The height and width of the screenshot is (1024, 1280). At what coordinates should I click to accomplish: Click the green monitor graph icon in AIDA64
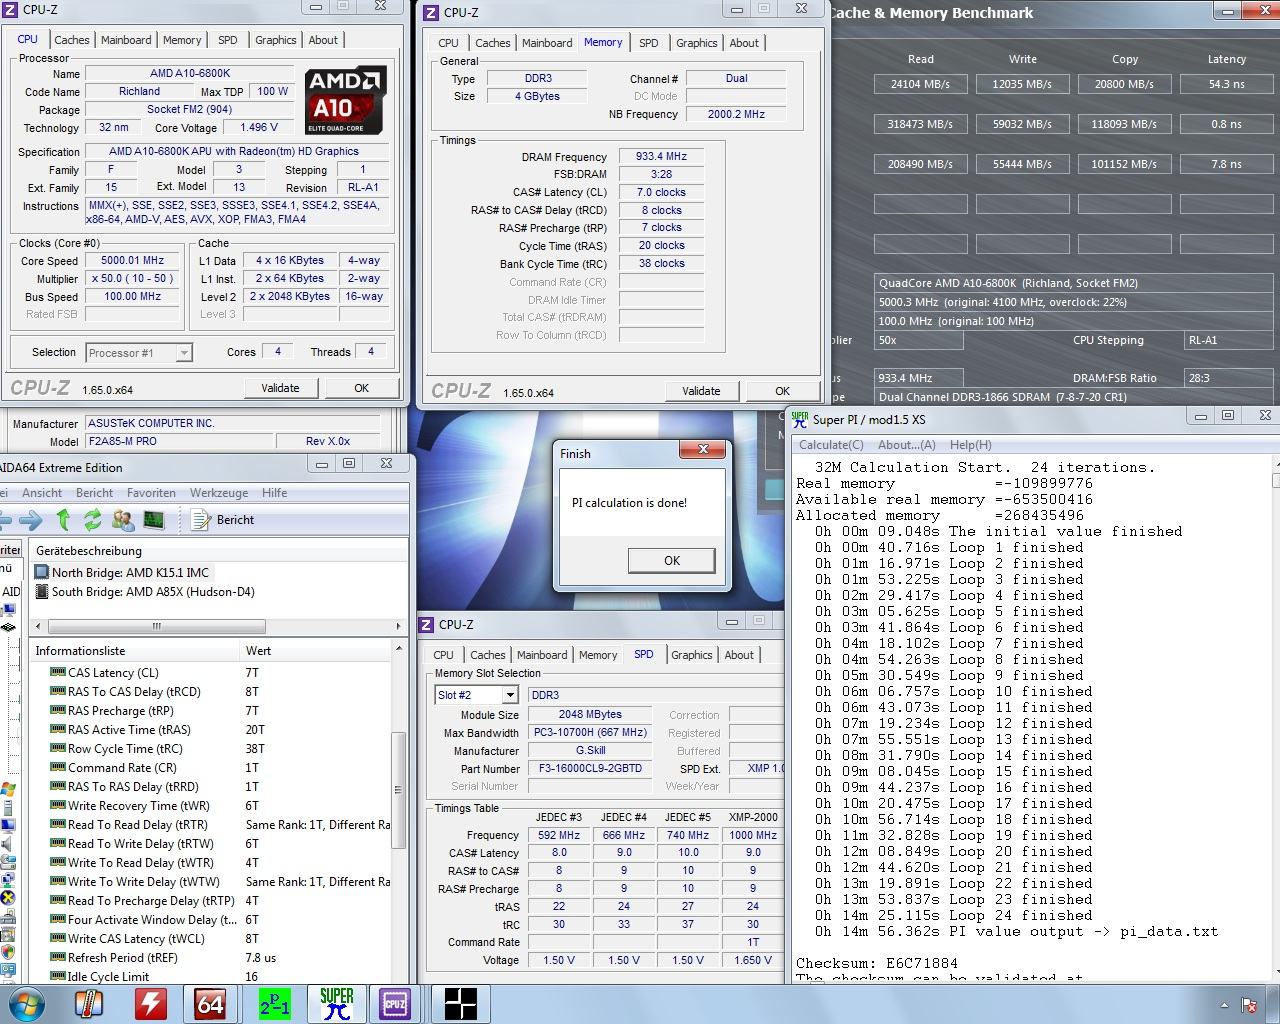[153, 520]
